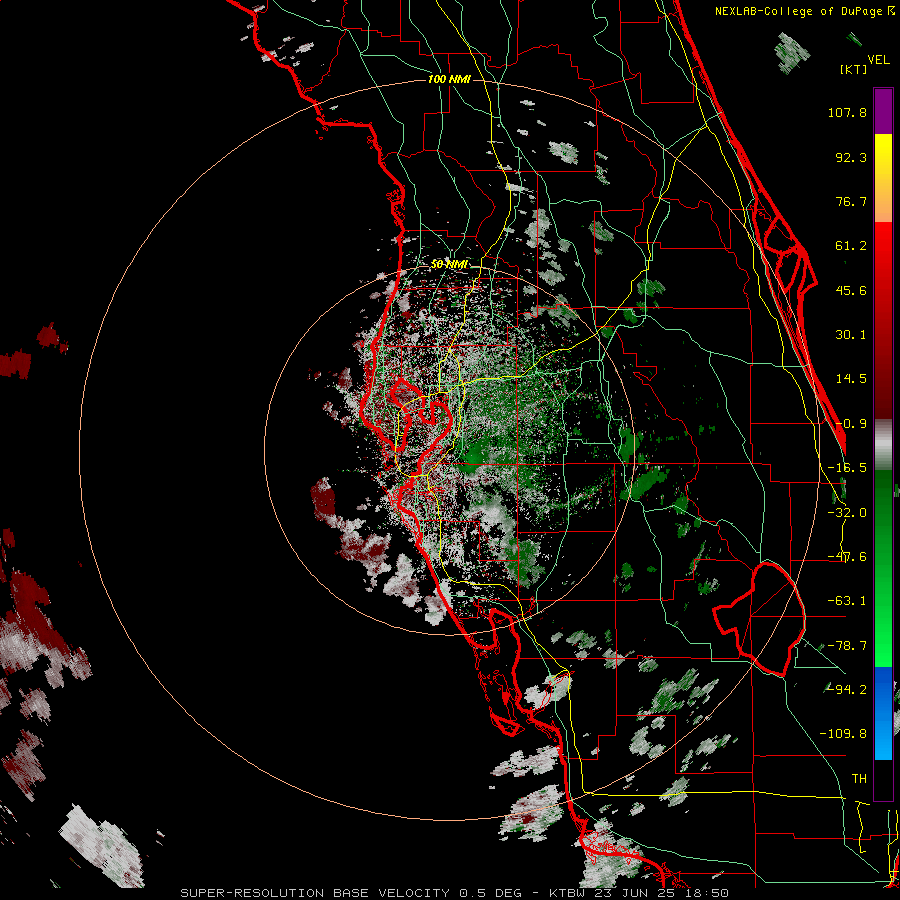Click the -32.0 velocity scale value
Image resolution: width=900 pixels, height=900 pixels.
tap(847, 513)
